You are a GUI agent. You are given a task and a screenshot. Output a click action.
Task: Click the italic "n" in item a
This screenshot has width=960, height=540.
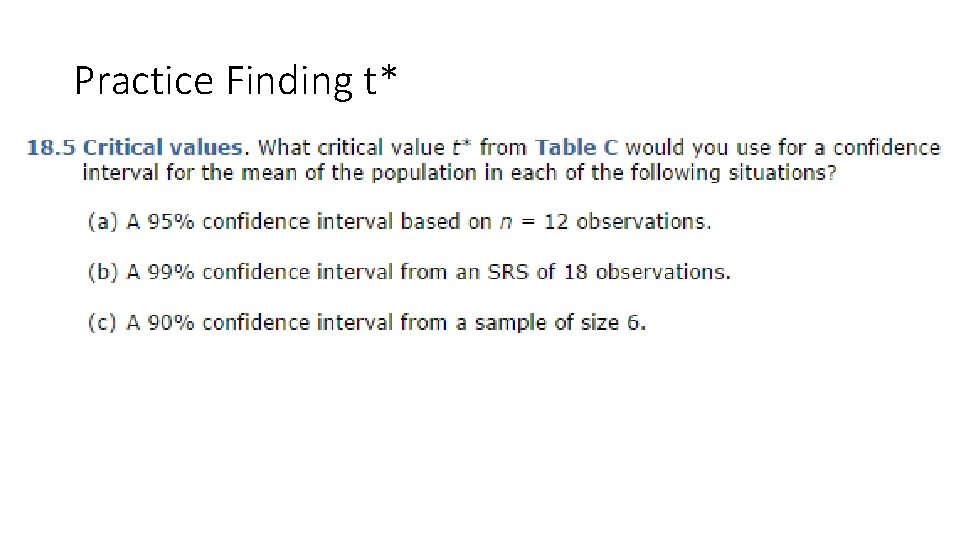pos(506,223)
